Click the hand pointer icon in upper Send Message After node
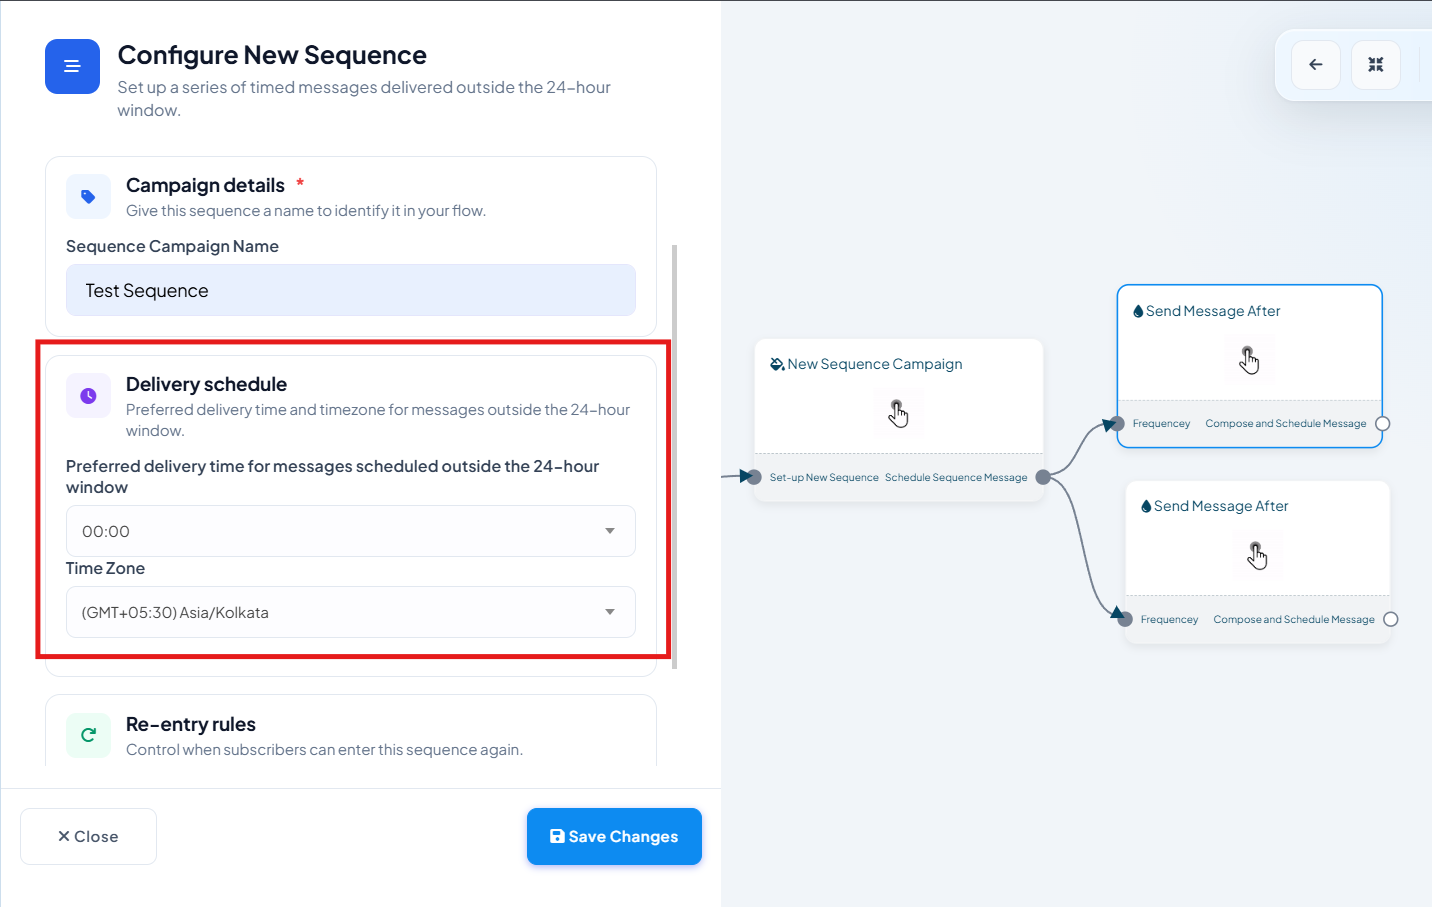Screen dimensions: 1432x907 point(1249,360)
